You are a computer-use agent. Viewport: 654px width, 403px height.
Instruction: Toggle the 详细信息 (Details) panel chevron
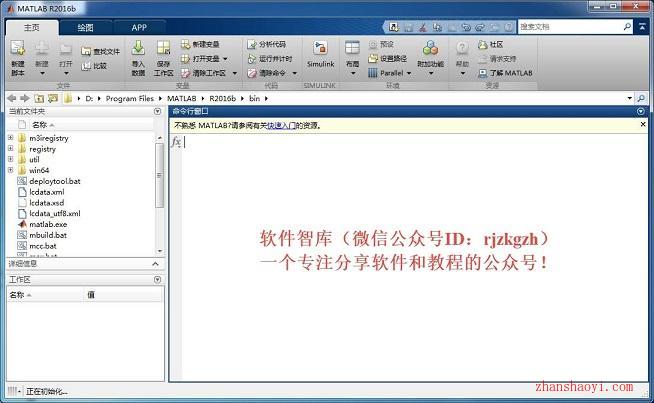(156, 264)
